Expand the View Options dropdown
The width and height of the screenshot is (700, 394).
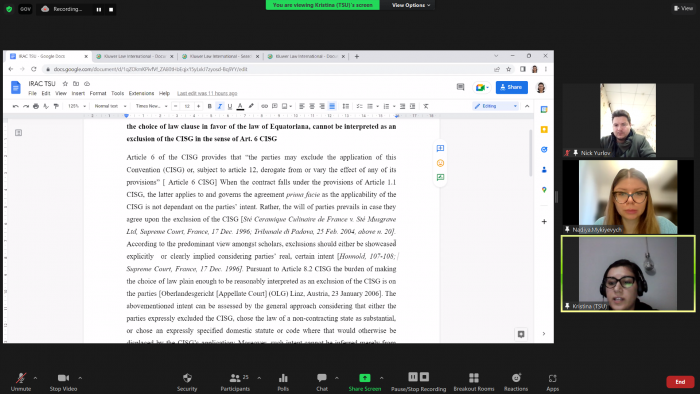(x=411, y=5)
